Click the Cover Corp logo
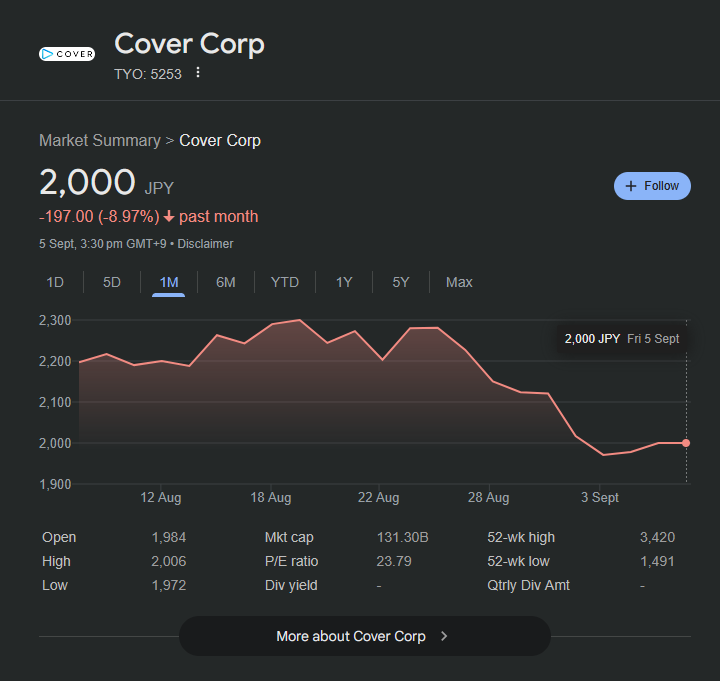The image size is (720, 681). click(67, 54)
